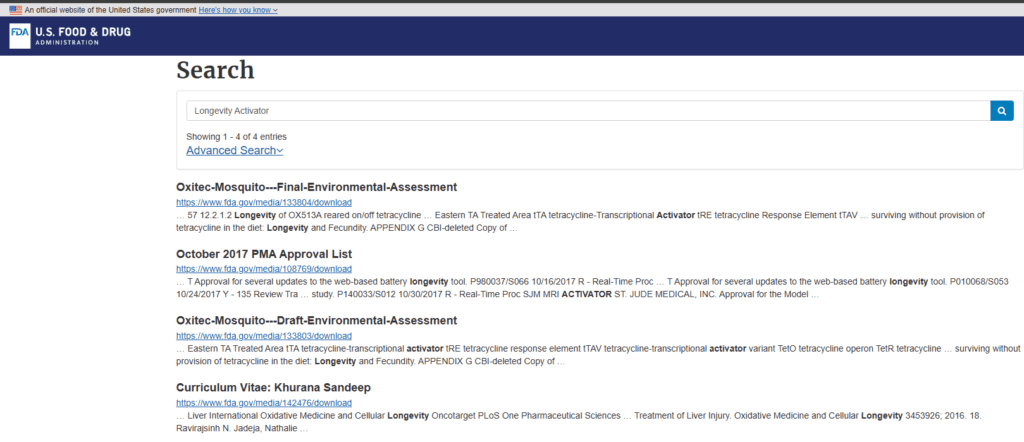Screen dimensions: 1024x442
Task: Click the US flag icon
Action: click(15, 10)
